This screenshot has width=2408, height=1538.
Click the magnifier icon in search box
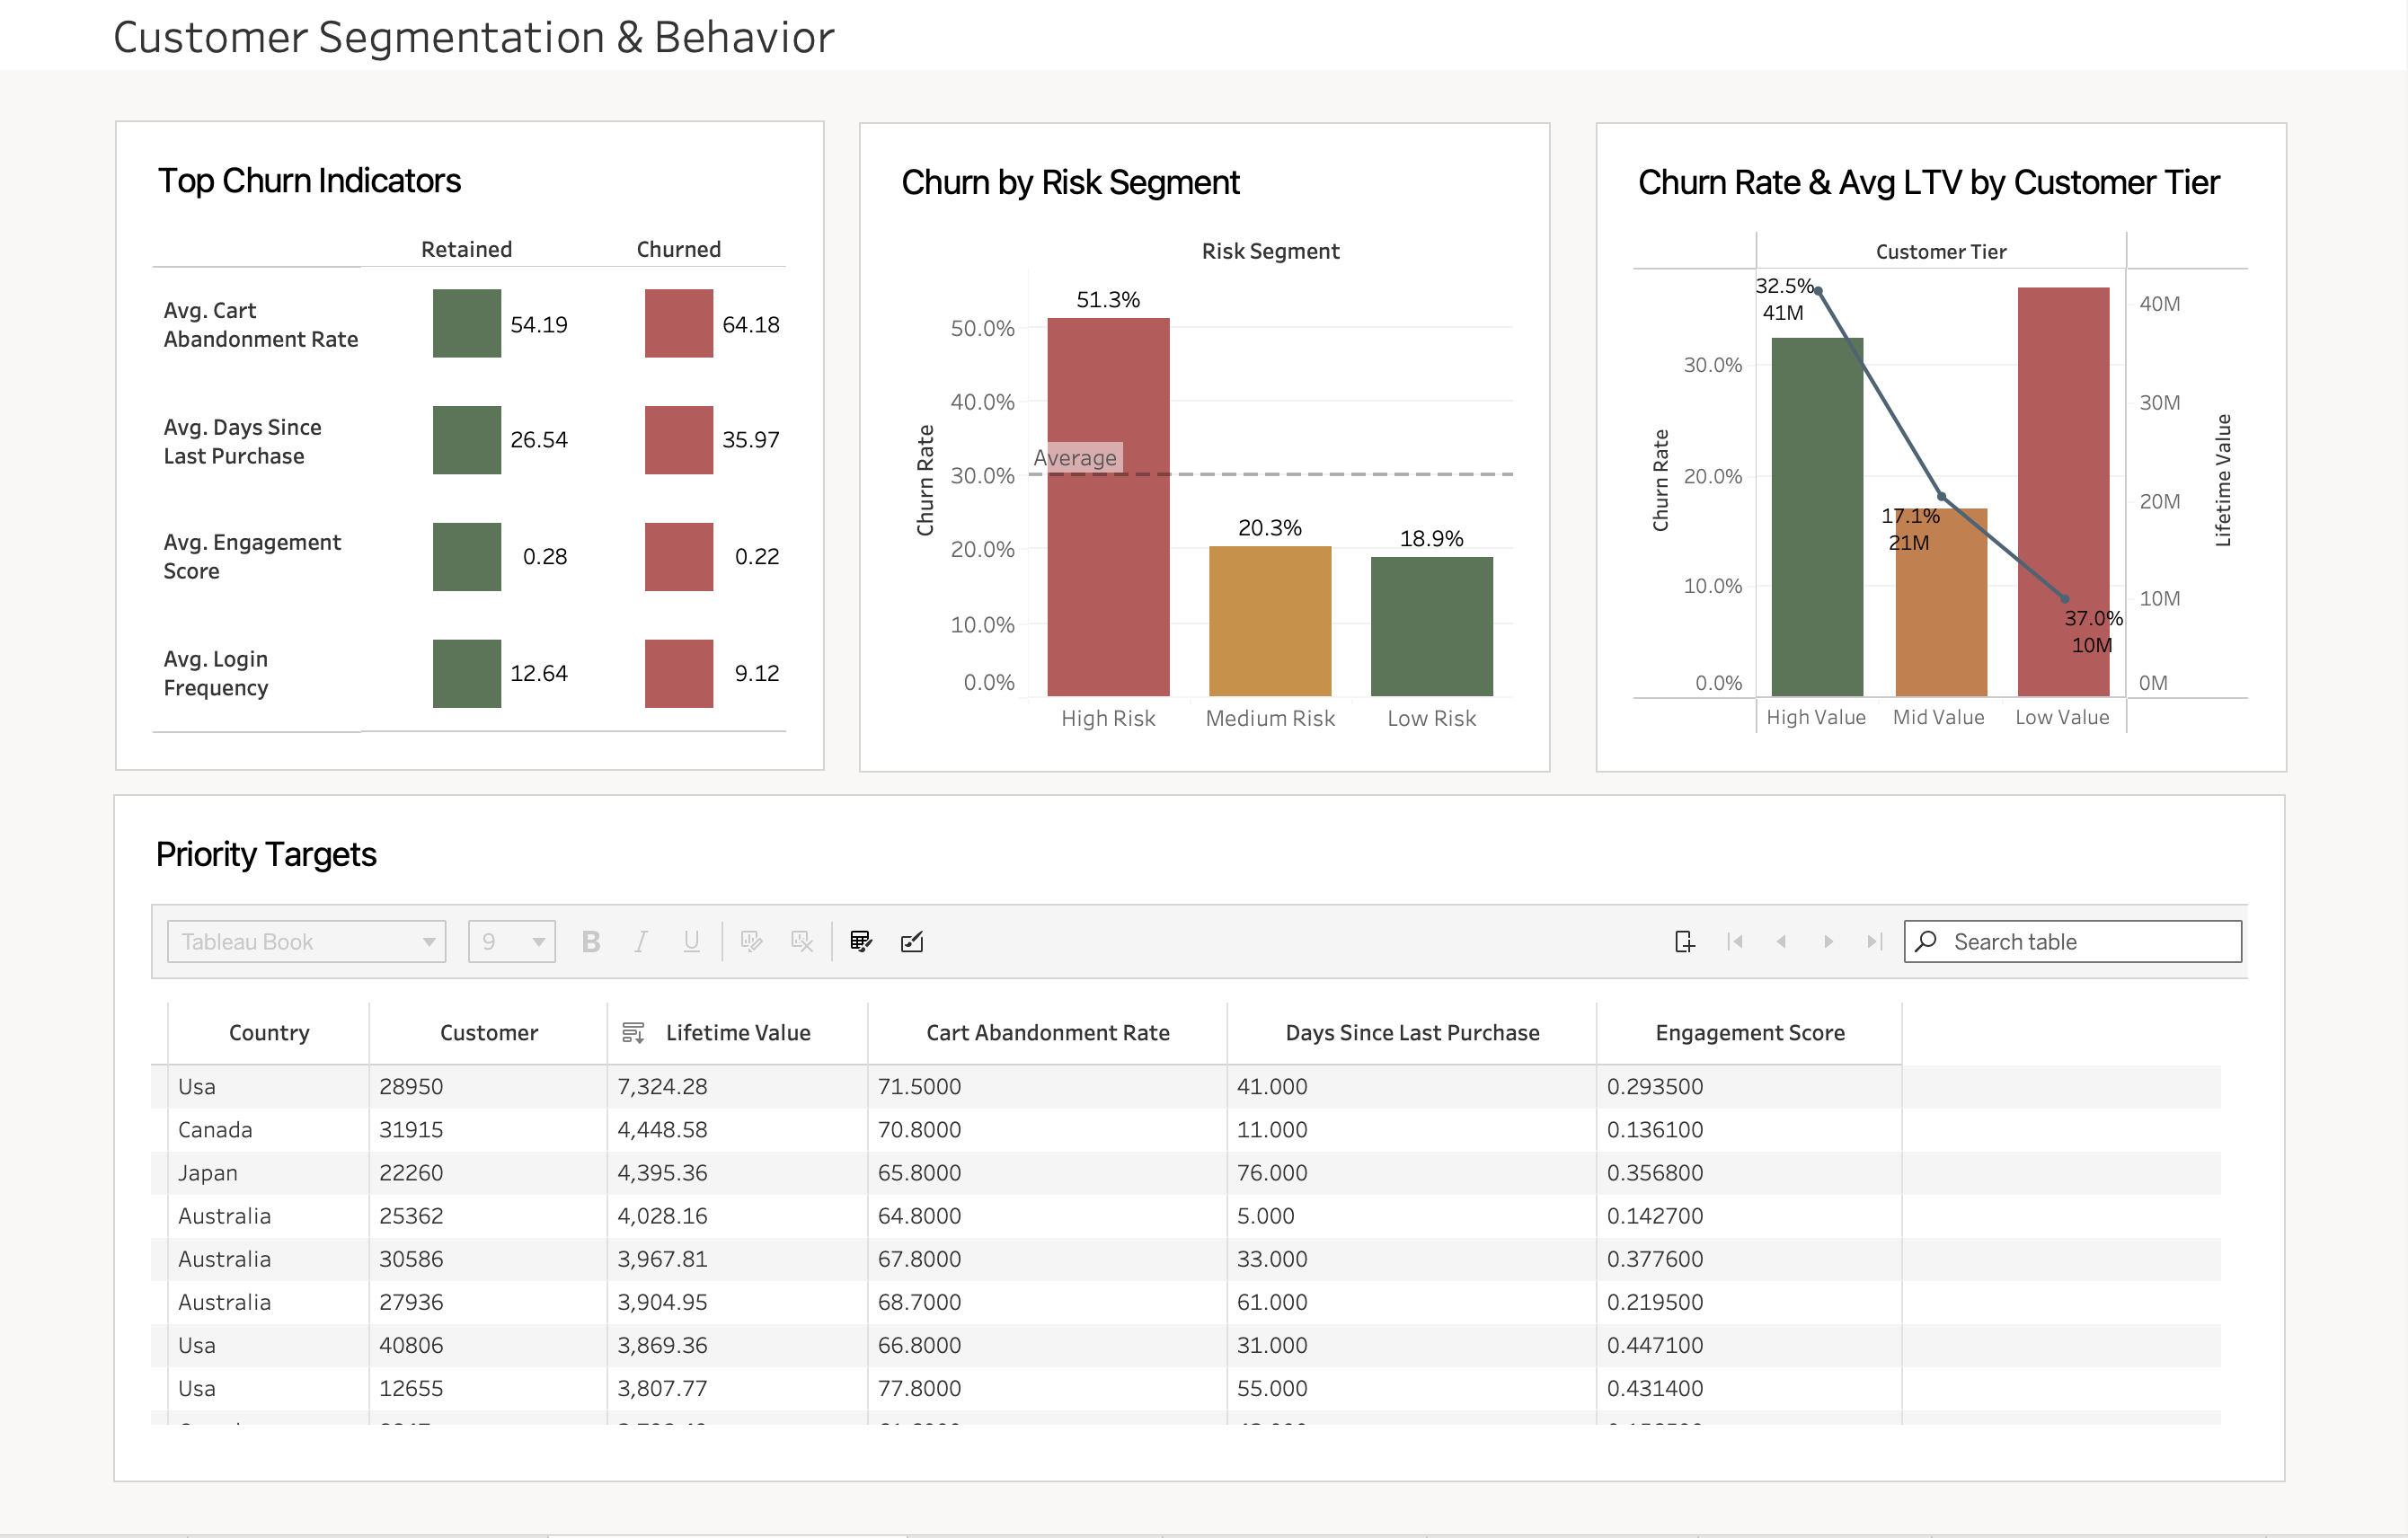[1926, 941]
